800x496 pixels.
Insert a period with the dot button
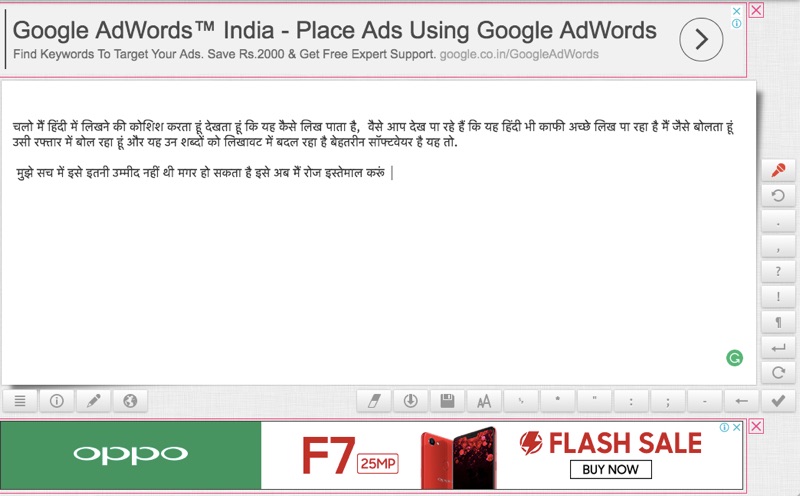coord(778,221)
